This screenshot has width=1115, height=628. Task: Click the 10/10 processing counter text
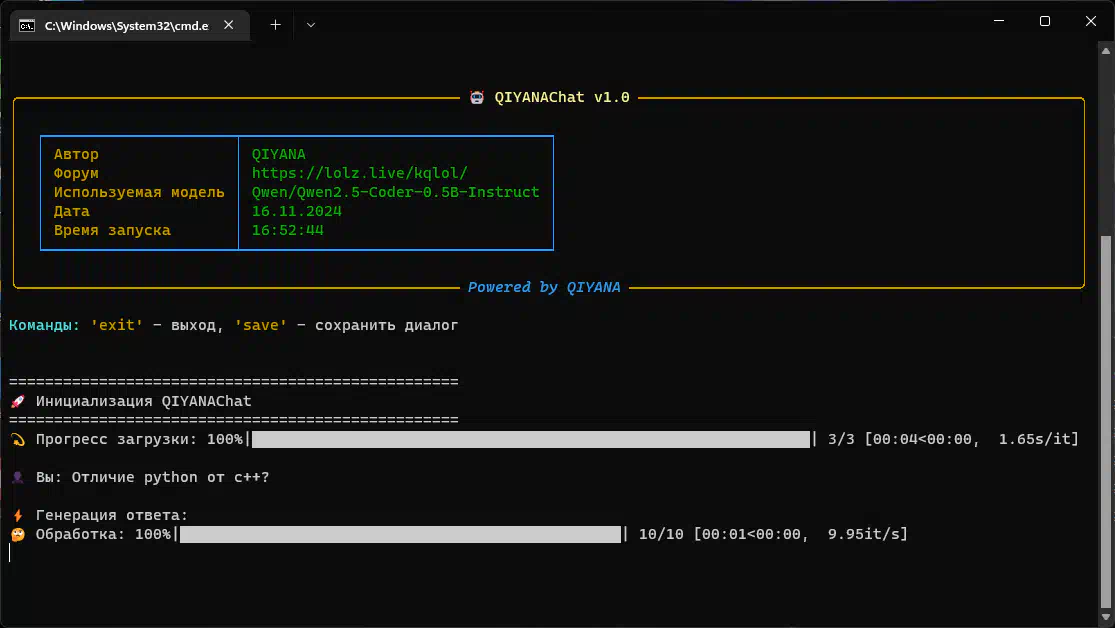[x=661, y=534]
